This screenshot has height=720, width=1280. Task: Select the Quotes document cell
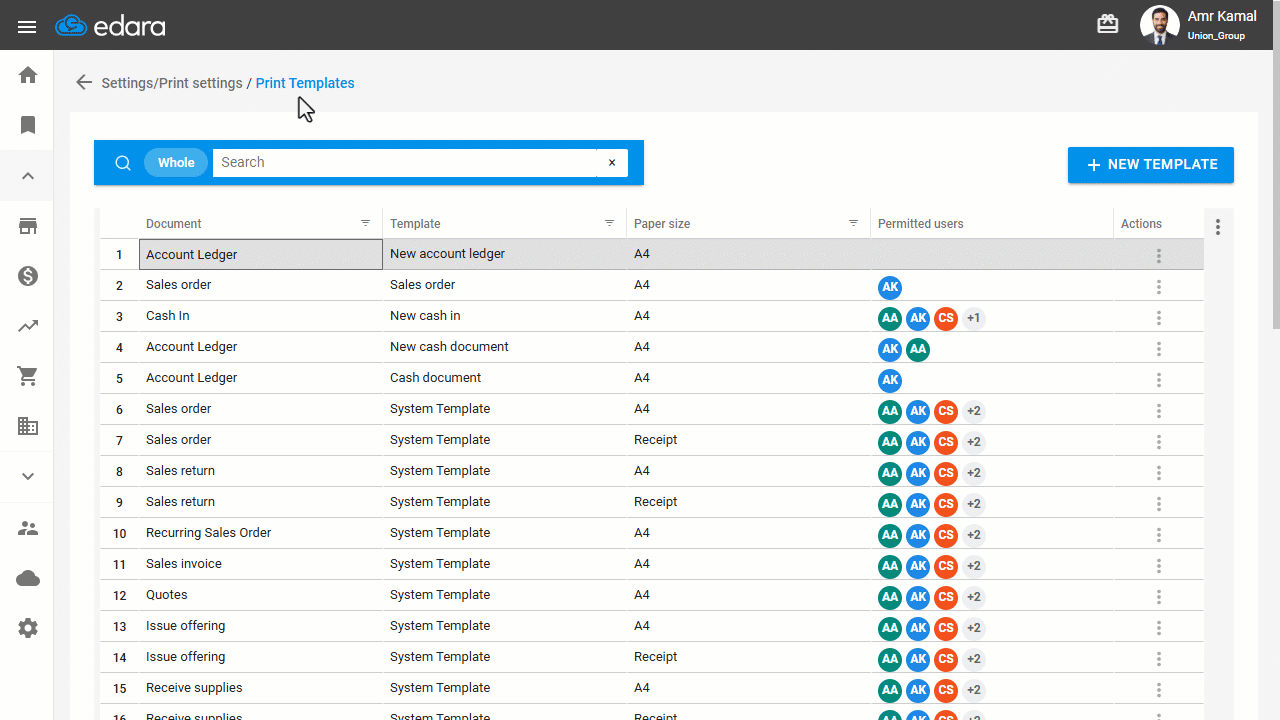[261, 595]
